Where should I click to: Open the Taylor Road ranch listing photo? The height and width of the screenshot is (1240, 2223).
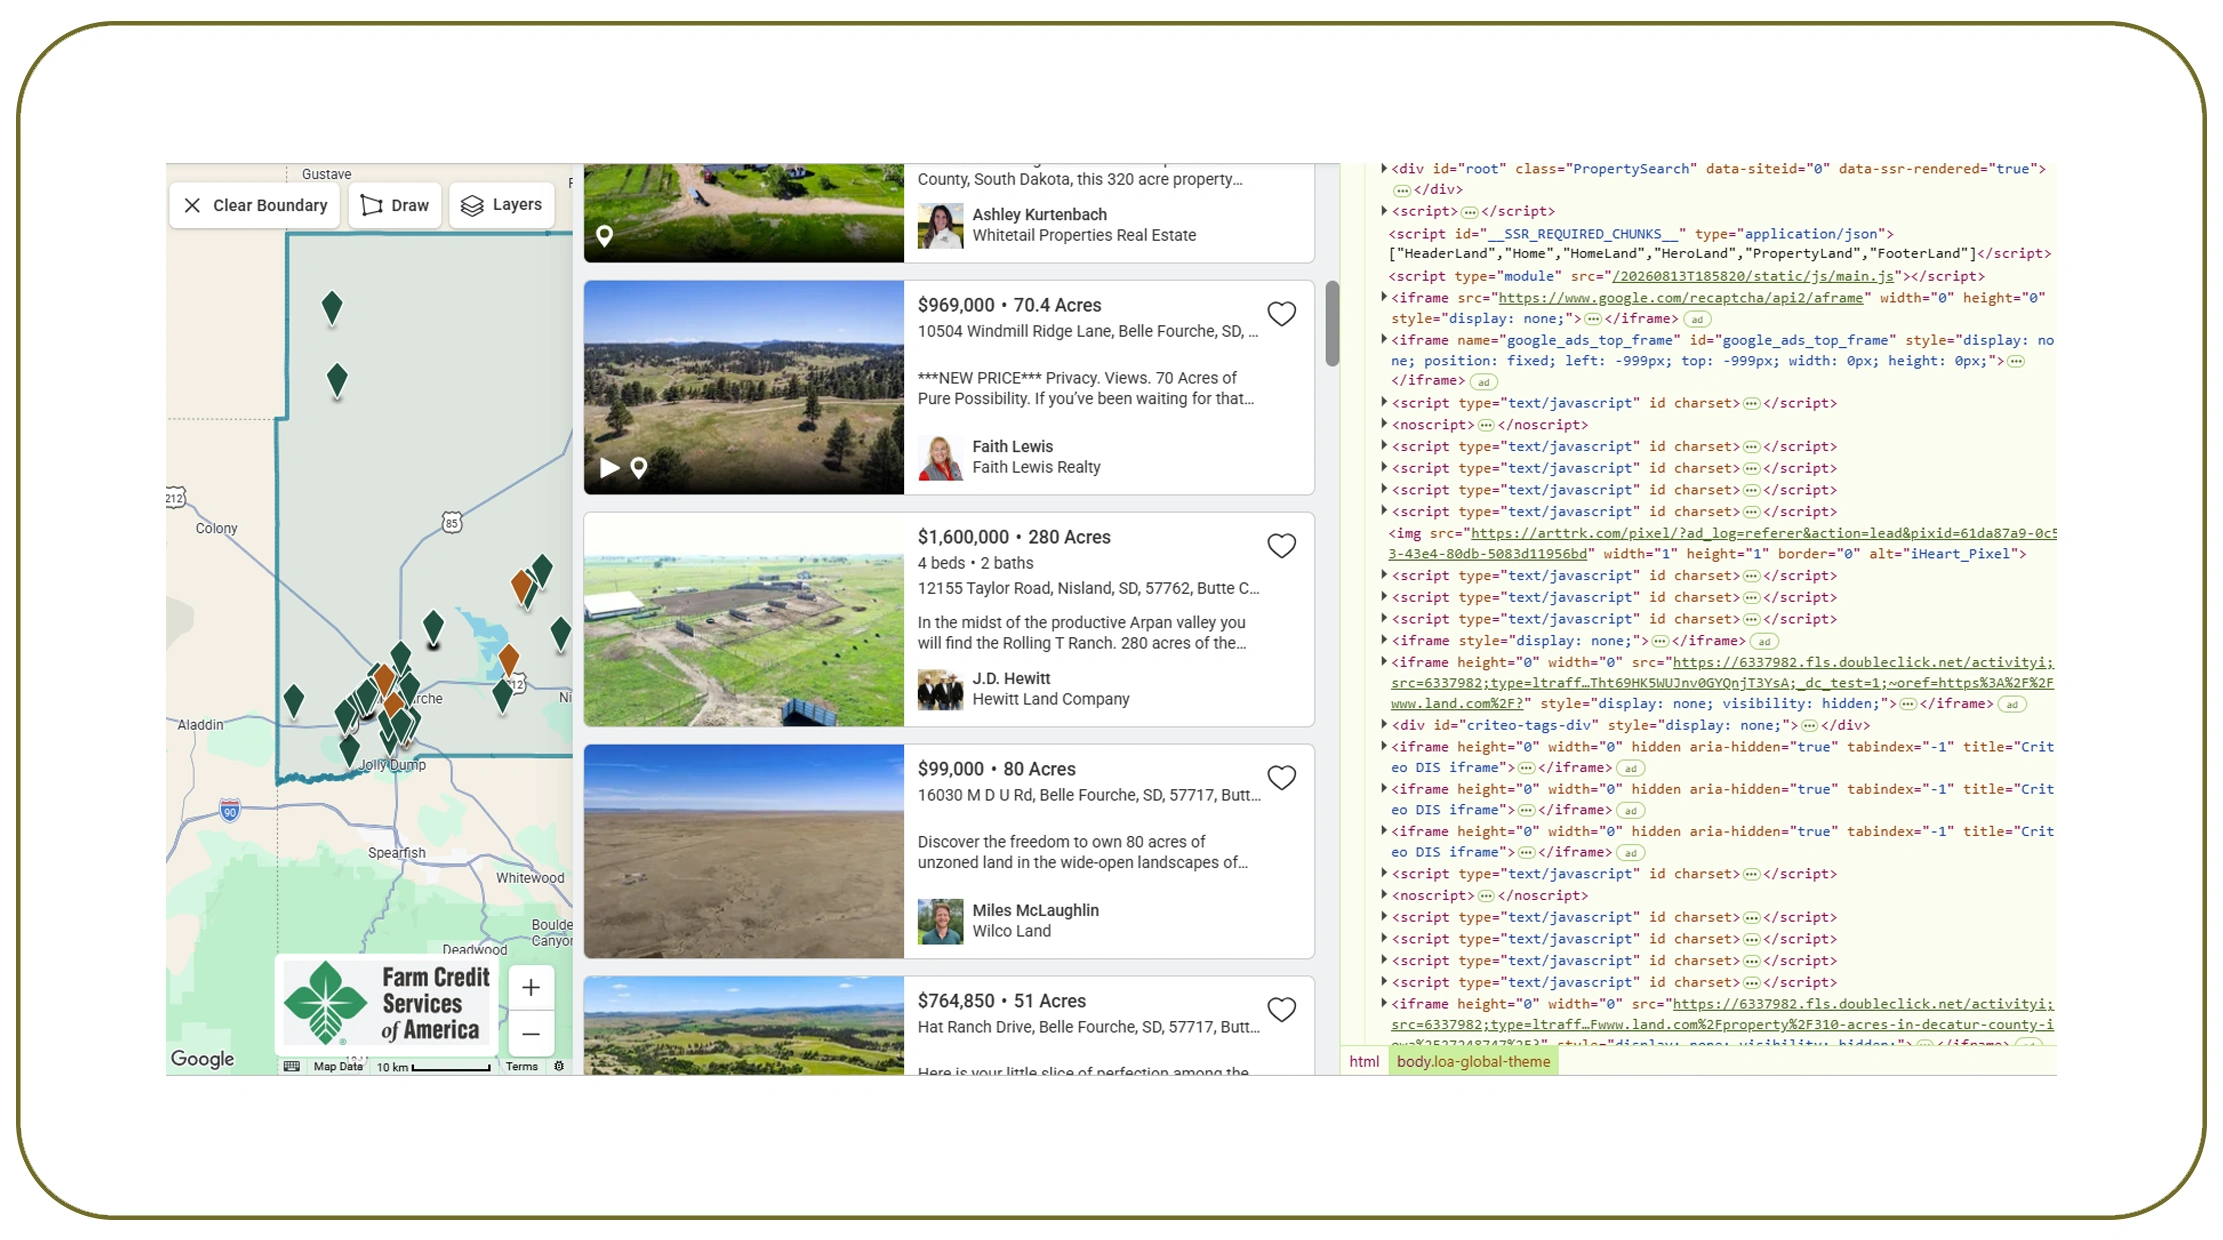(744, 620)
